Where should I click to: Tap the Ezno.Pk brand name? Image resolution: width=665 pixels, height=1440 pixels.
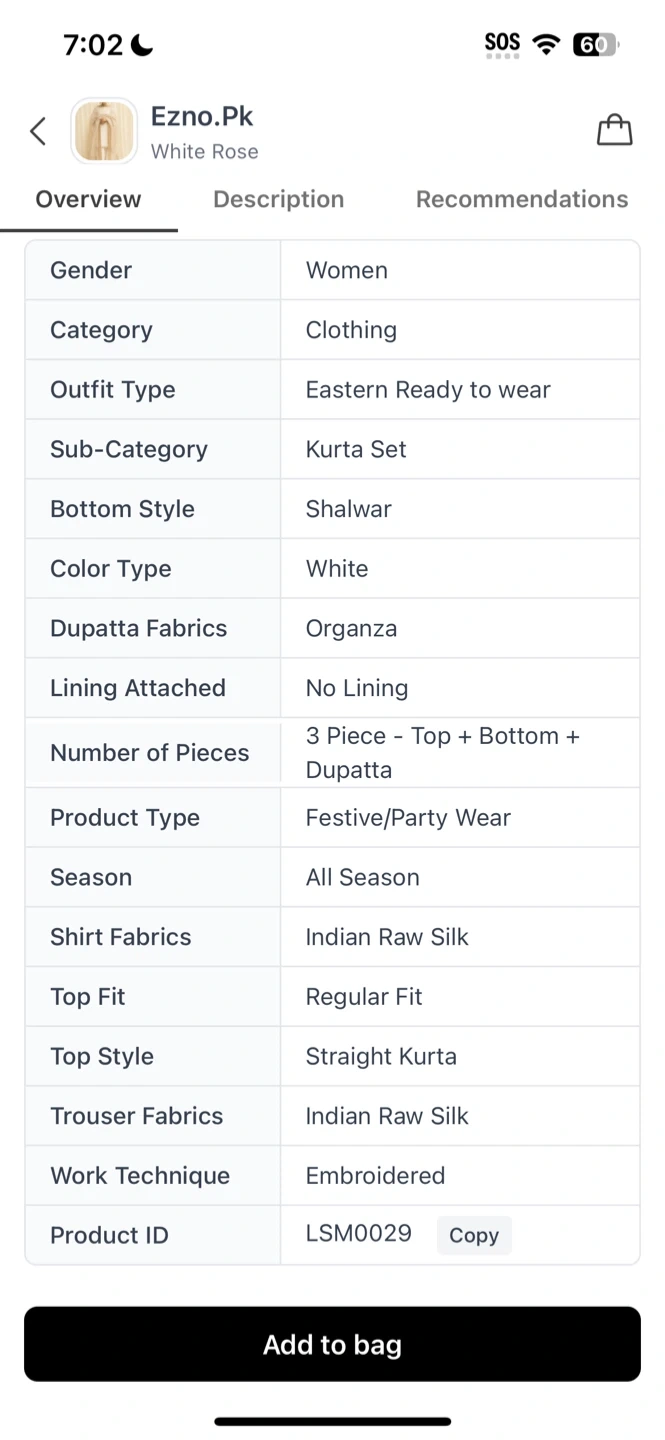click(202, 116)
